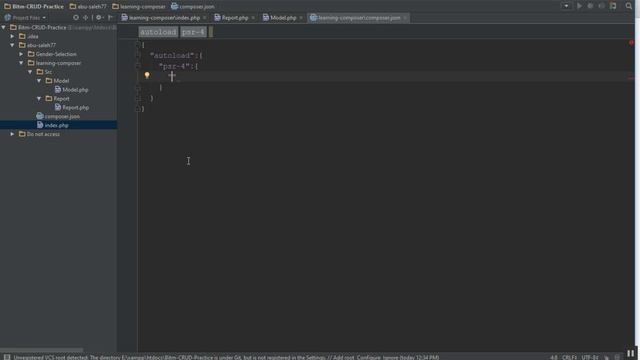Click the Run play button
The height and width of the screenshot is (360, 640).
pyautogui.click(x=579, y=6)
